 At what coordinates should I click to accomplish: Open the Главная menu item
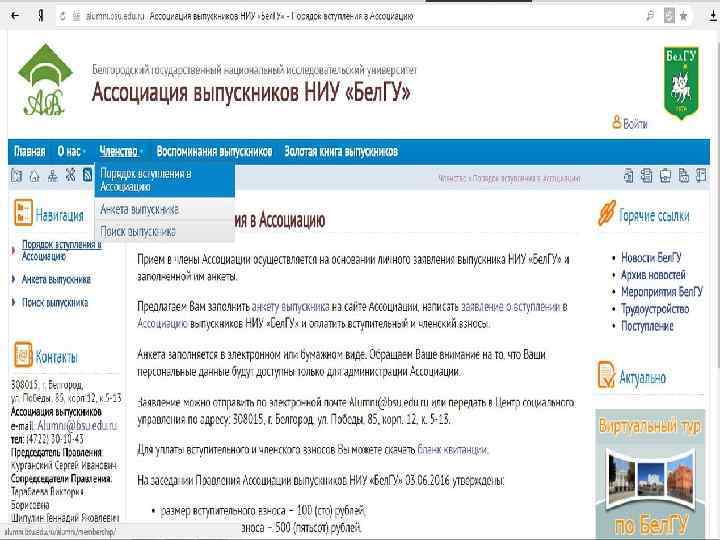pos(30,152)
